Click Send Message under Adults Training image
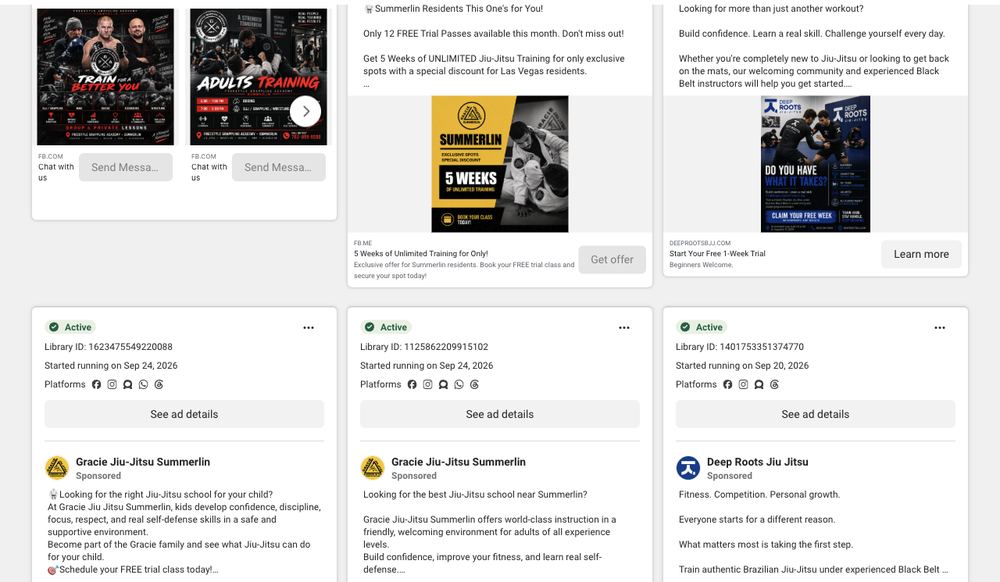The height and width of the screenshot is (582, 1000). 279,167
